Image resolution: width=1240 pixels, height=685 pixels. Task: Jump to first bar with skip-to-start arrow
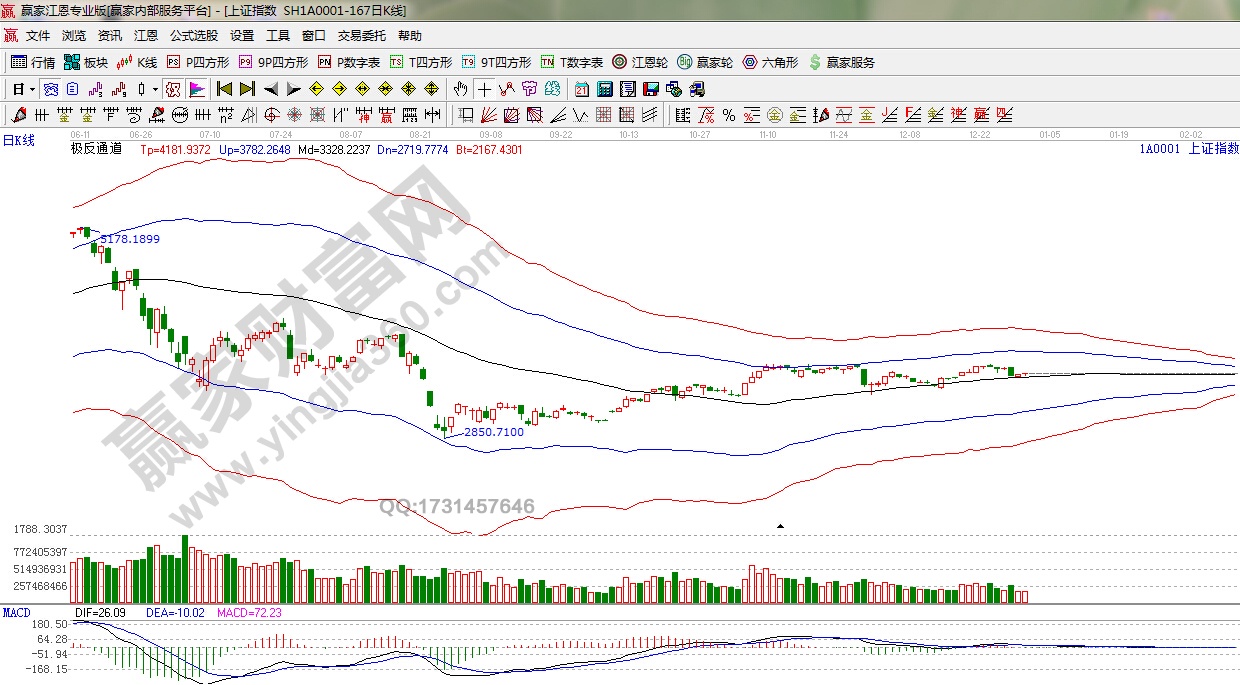click(x=224, y=89)
